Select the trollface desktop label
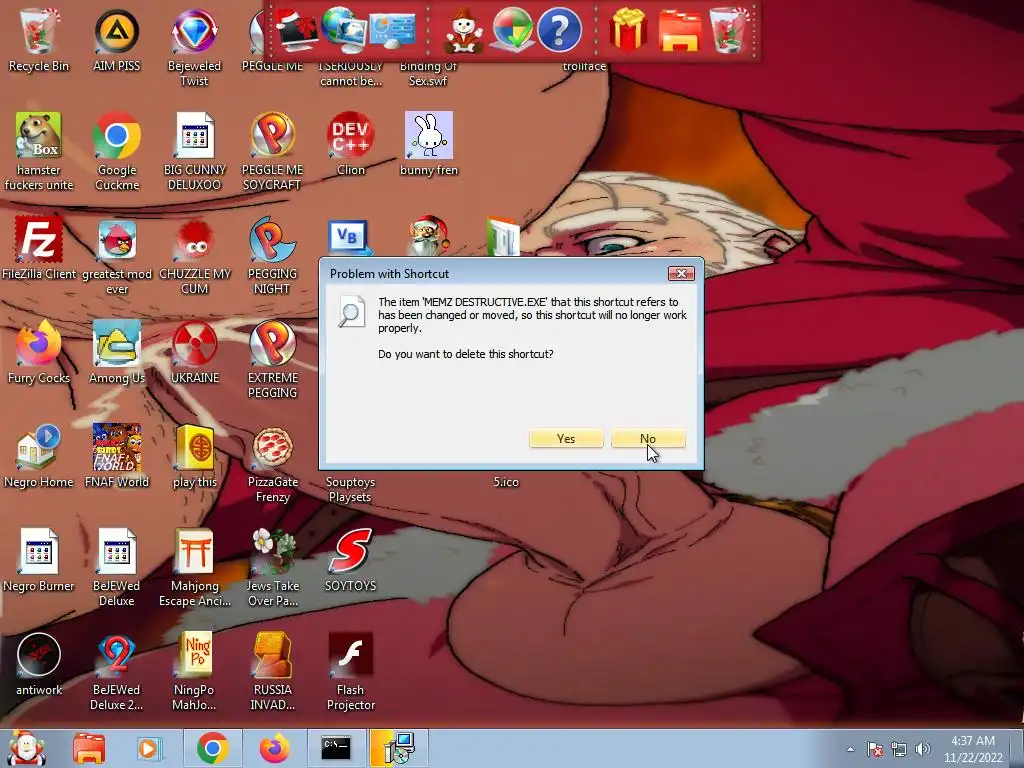The width and height of the screenshot is (1024, 768). pos(584,66)
